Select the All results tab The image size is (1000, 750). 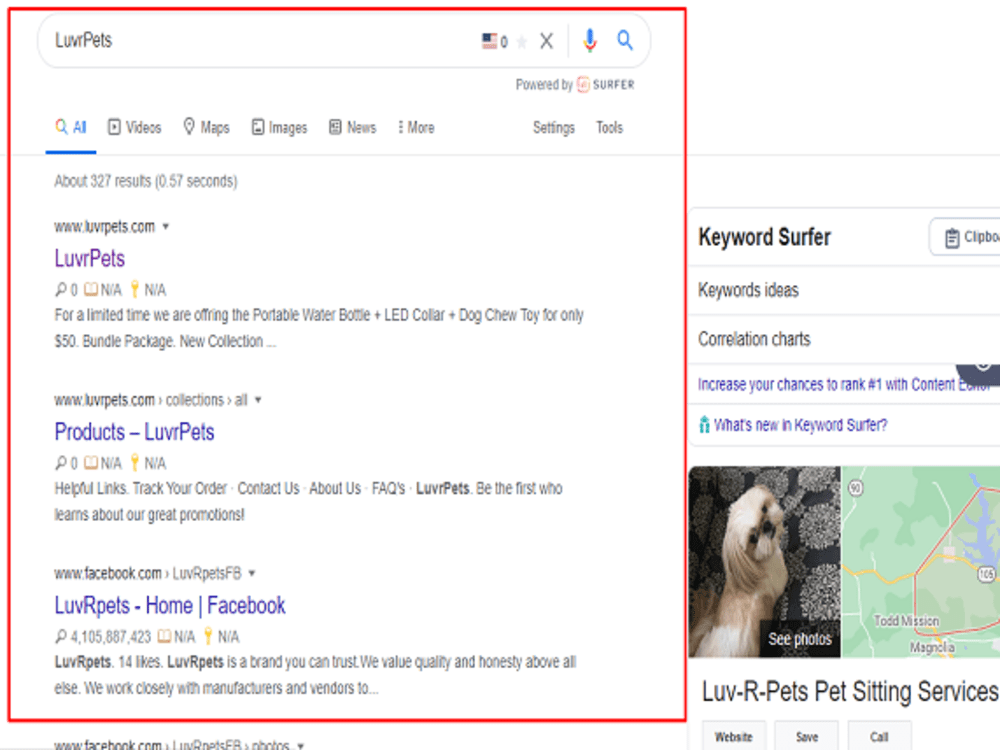[71, 128]
